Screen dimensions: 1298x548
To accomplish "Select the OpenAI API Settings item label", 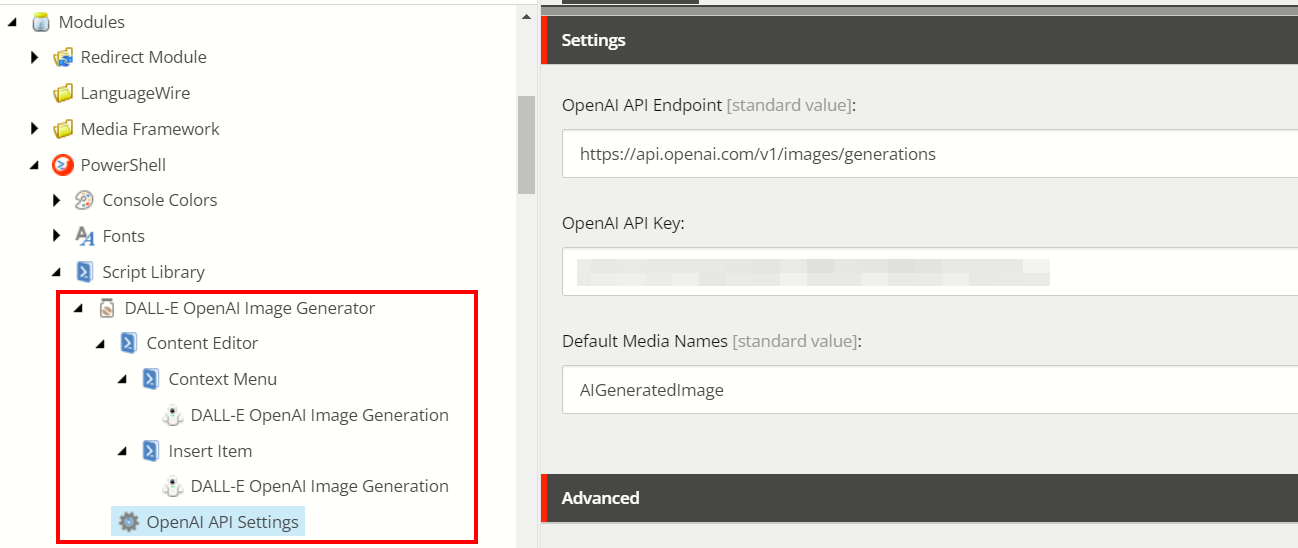I will pyautogui.click(x=222, y=522).
